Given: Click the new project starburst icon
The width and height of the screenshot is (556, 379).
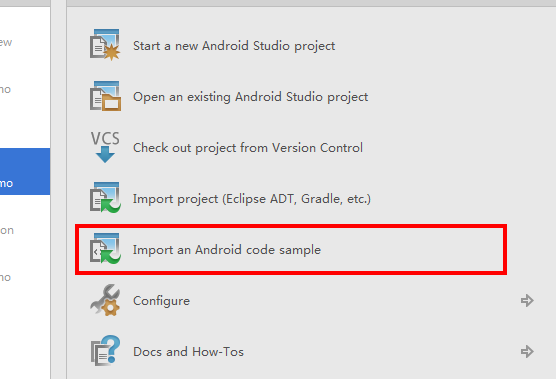Looking at the screenshot, I should 105,45.
